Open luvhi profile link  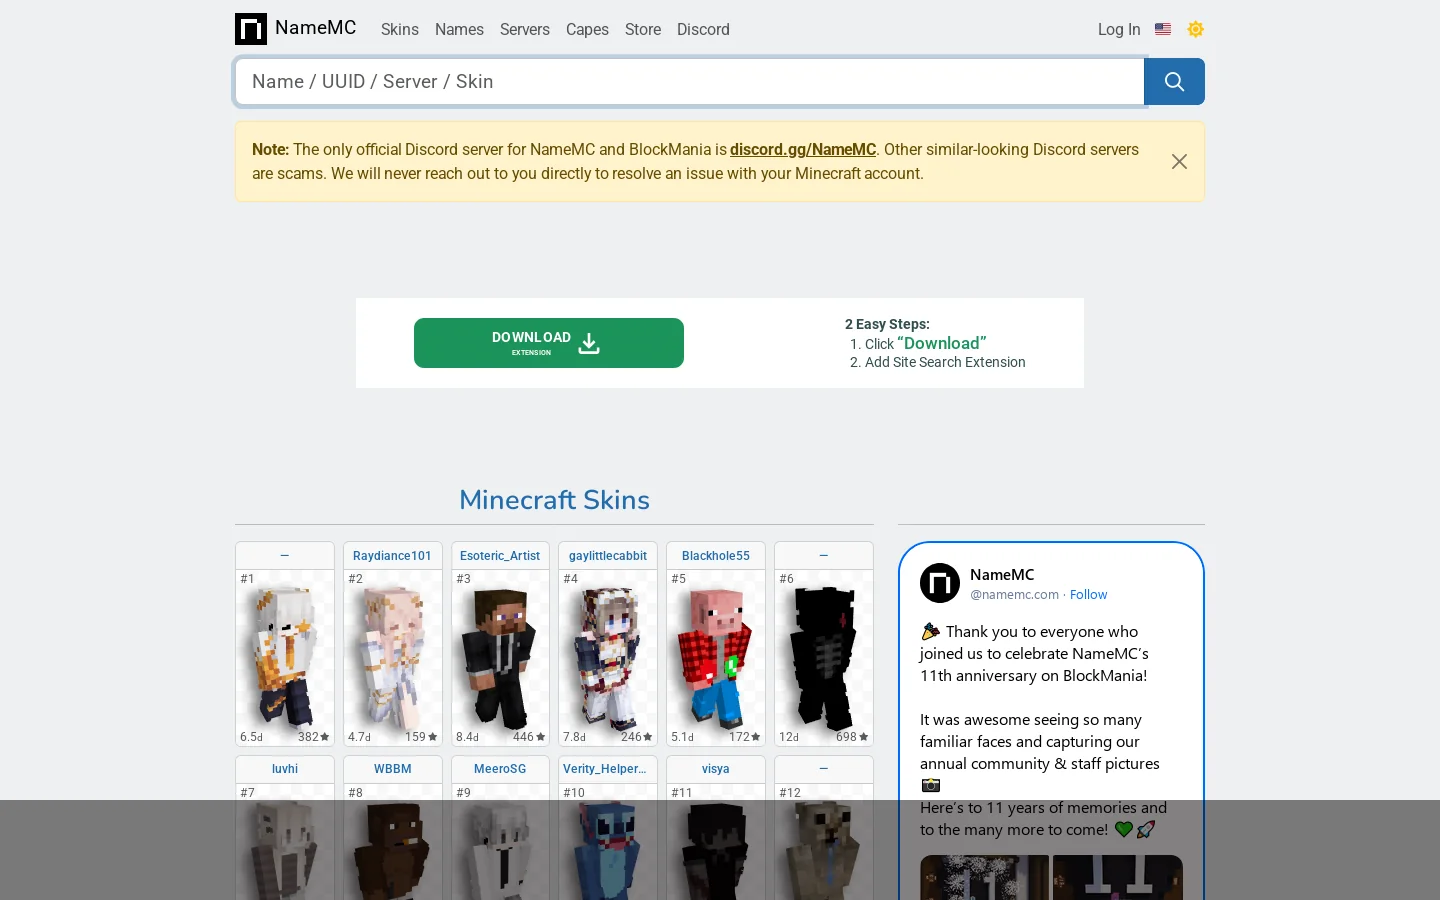tap(285, 769)
